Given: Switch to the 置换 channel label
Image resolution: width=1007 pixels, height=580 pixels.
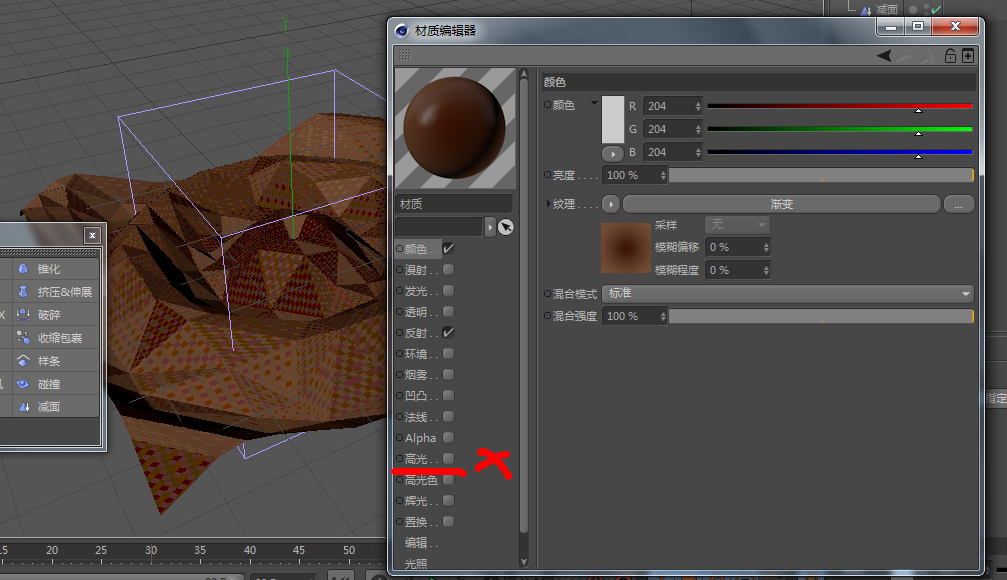Looking at the screenshot, I should pos(416,522).
